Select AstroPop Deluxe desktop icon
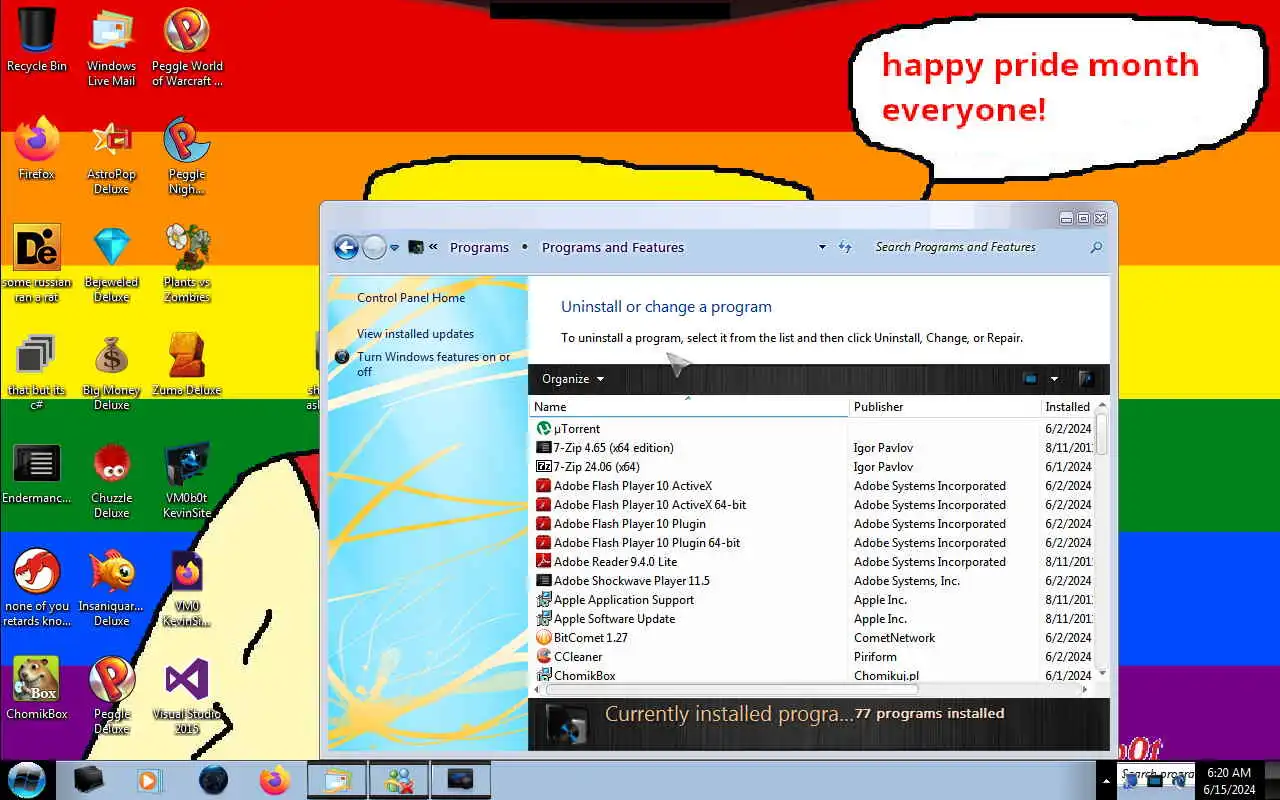The width and height of the screenshot is (1280, 800). click(111, 156)
